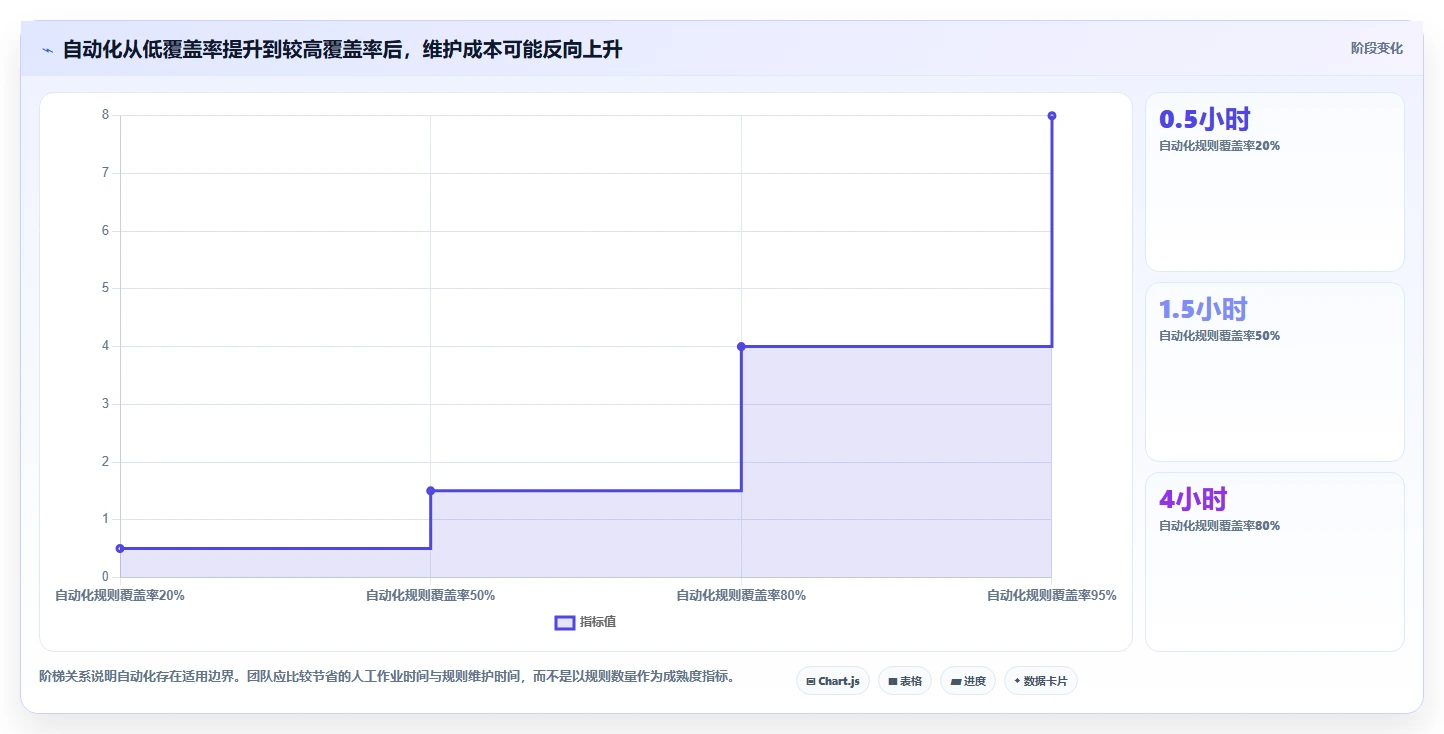Click the 0.5小时 card value
1444x734 pixels.
[1205, 119]
